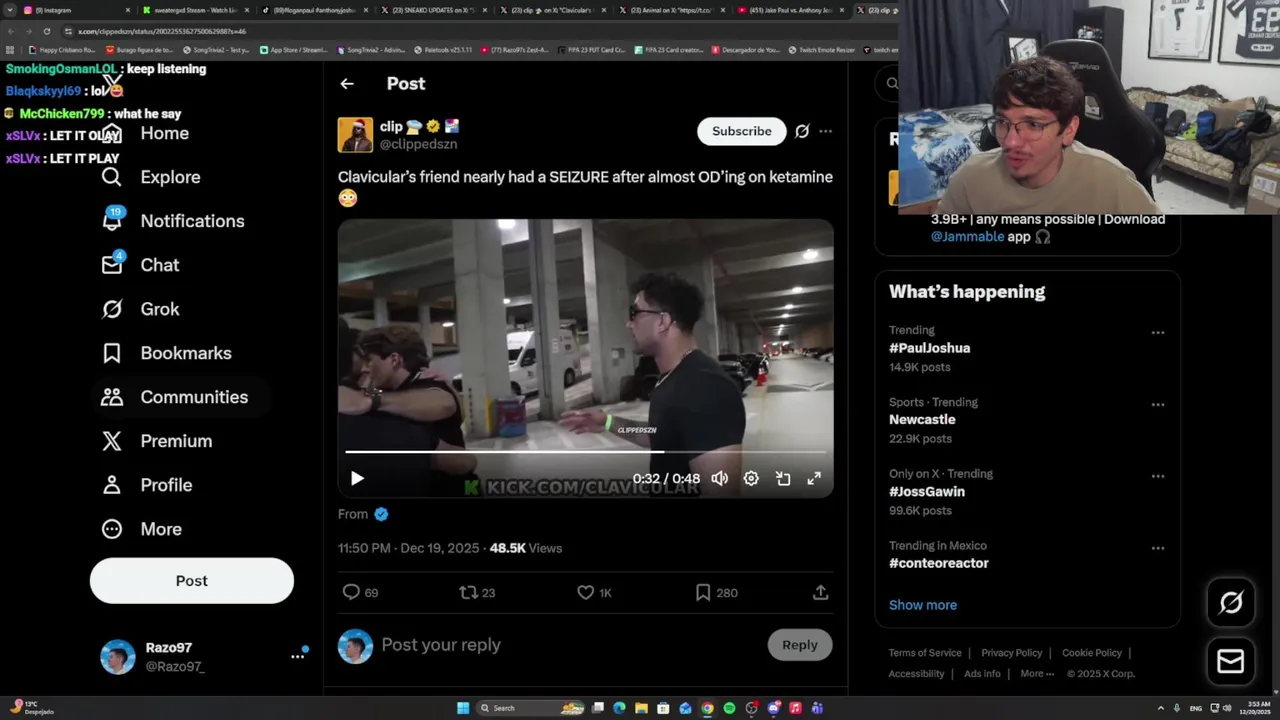Open Spotify from the taskbar
Viewport: 1280px width, 720px height.
(x=729, y=708)
